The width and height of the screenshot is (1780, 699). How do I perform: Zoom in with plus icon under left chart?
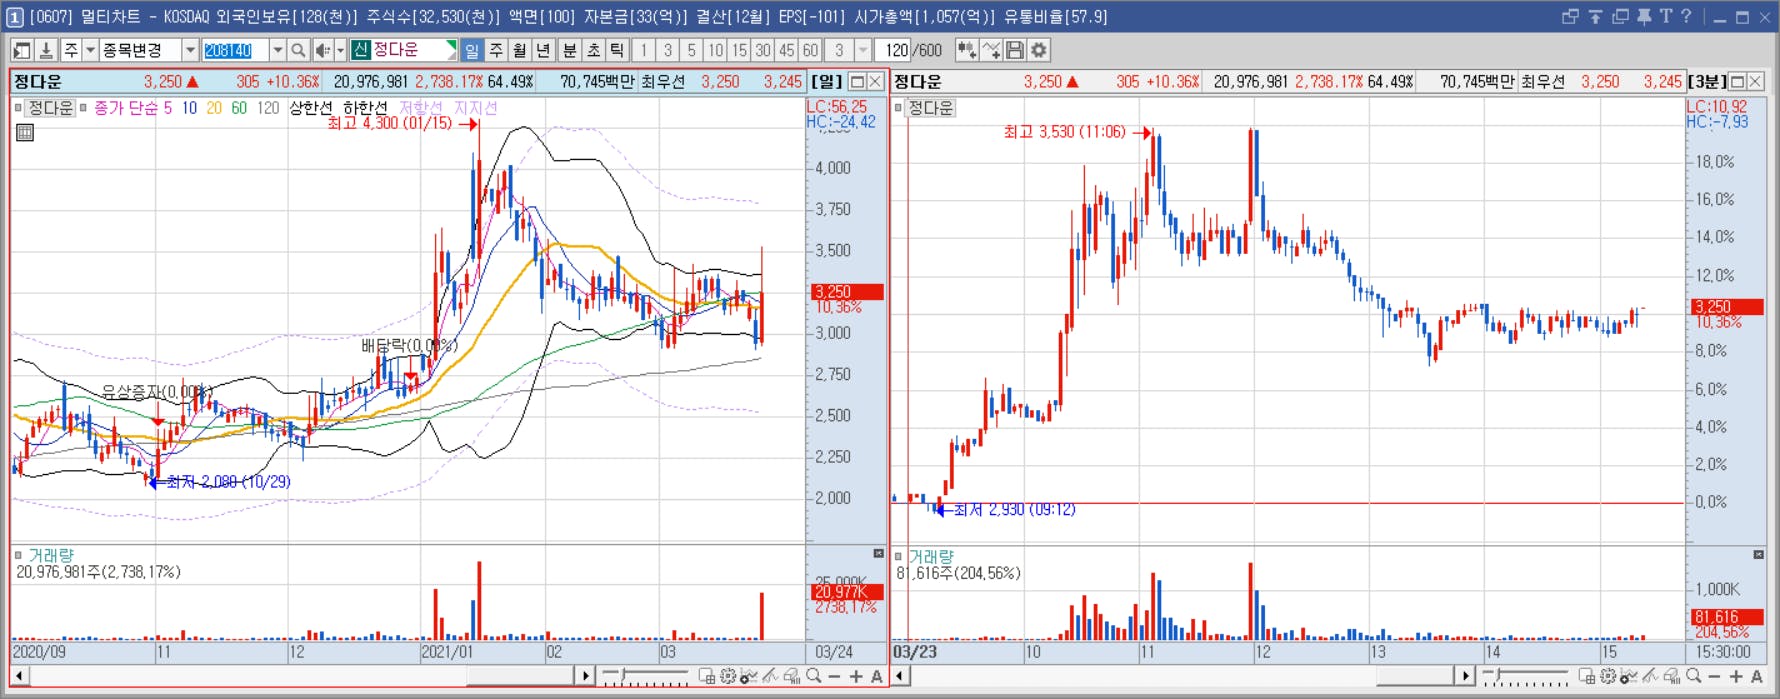[x=856, y=677]
